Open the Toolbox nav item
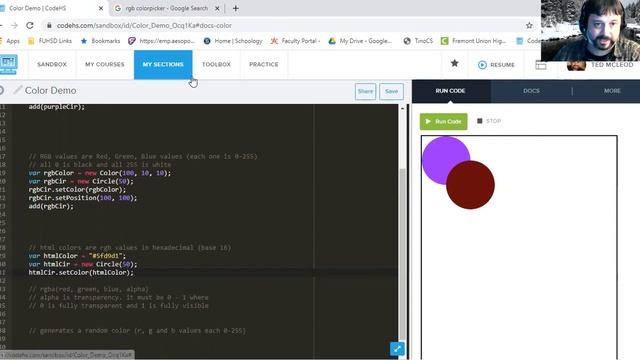640x360 pixels. 216,64
